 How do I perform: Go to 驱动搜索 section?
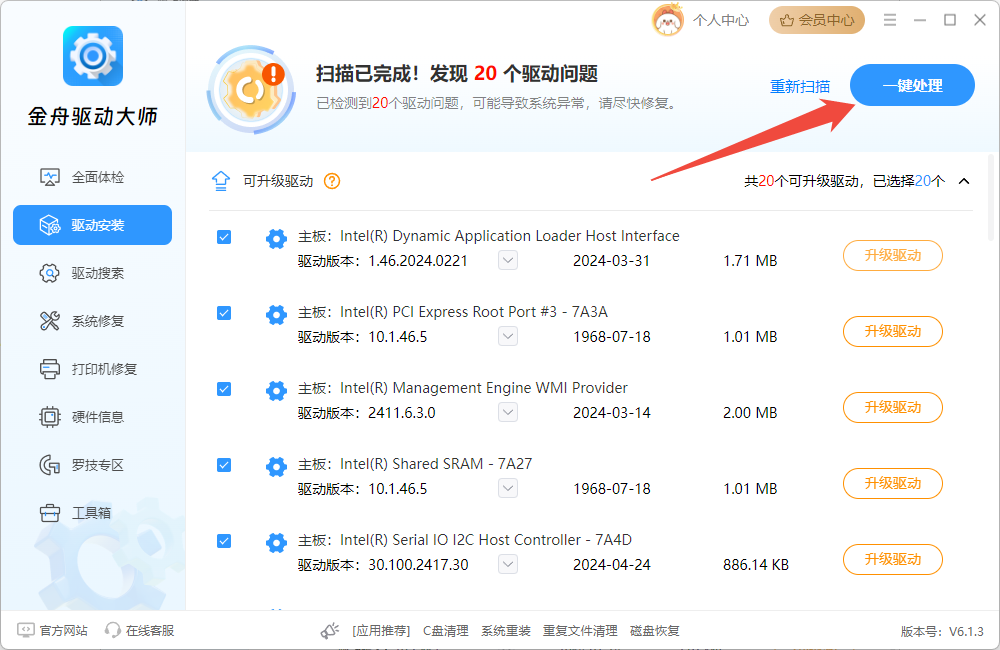[x=92, y=273]
